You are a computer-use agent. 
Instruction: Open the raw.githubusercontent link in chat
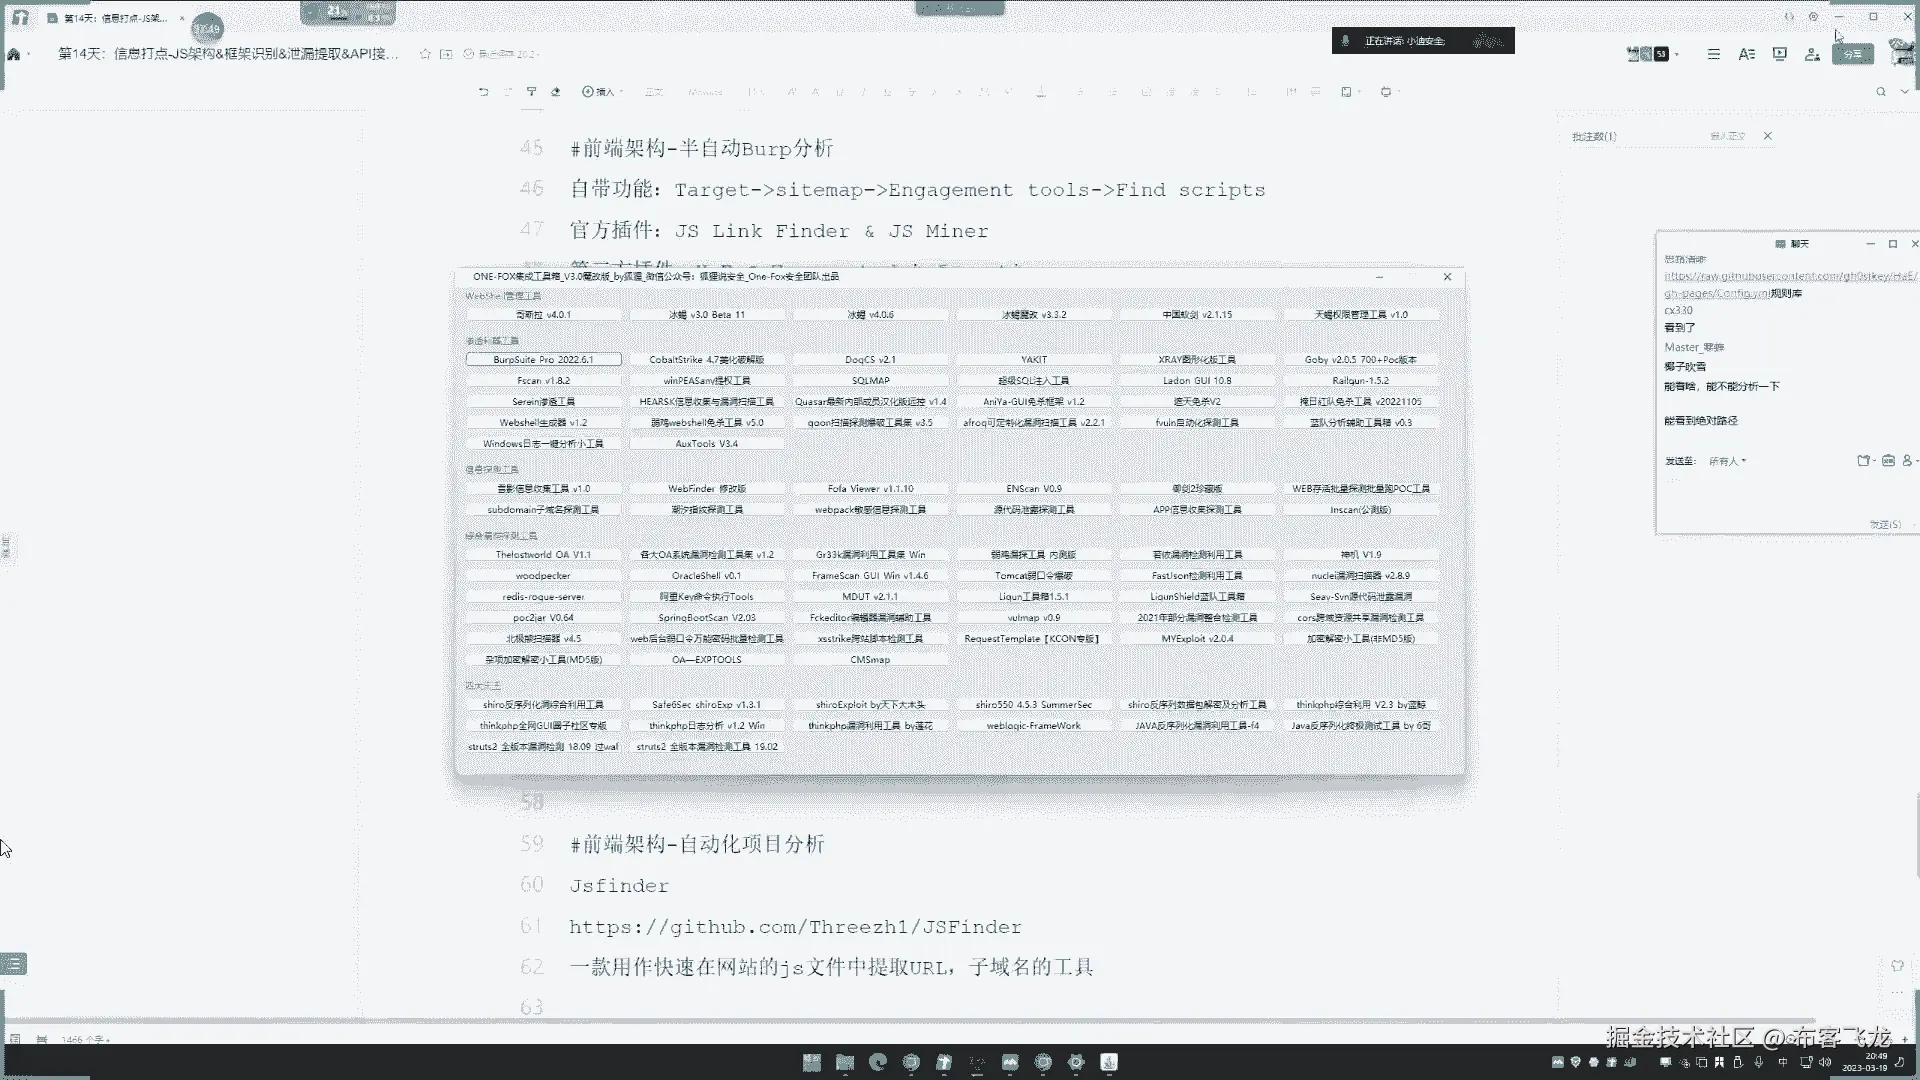click(1789, 276)
